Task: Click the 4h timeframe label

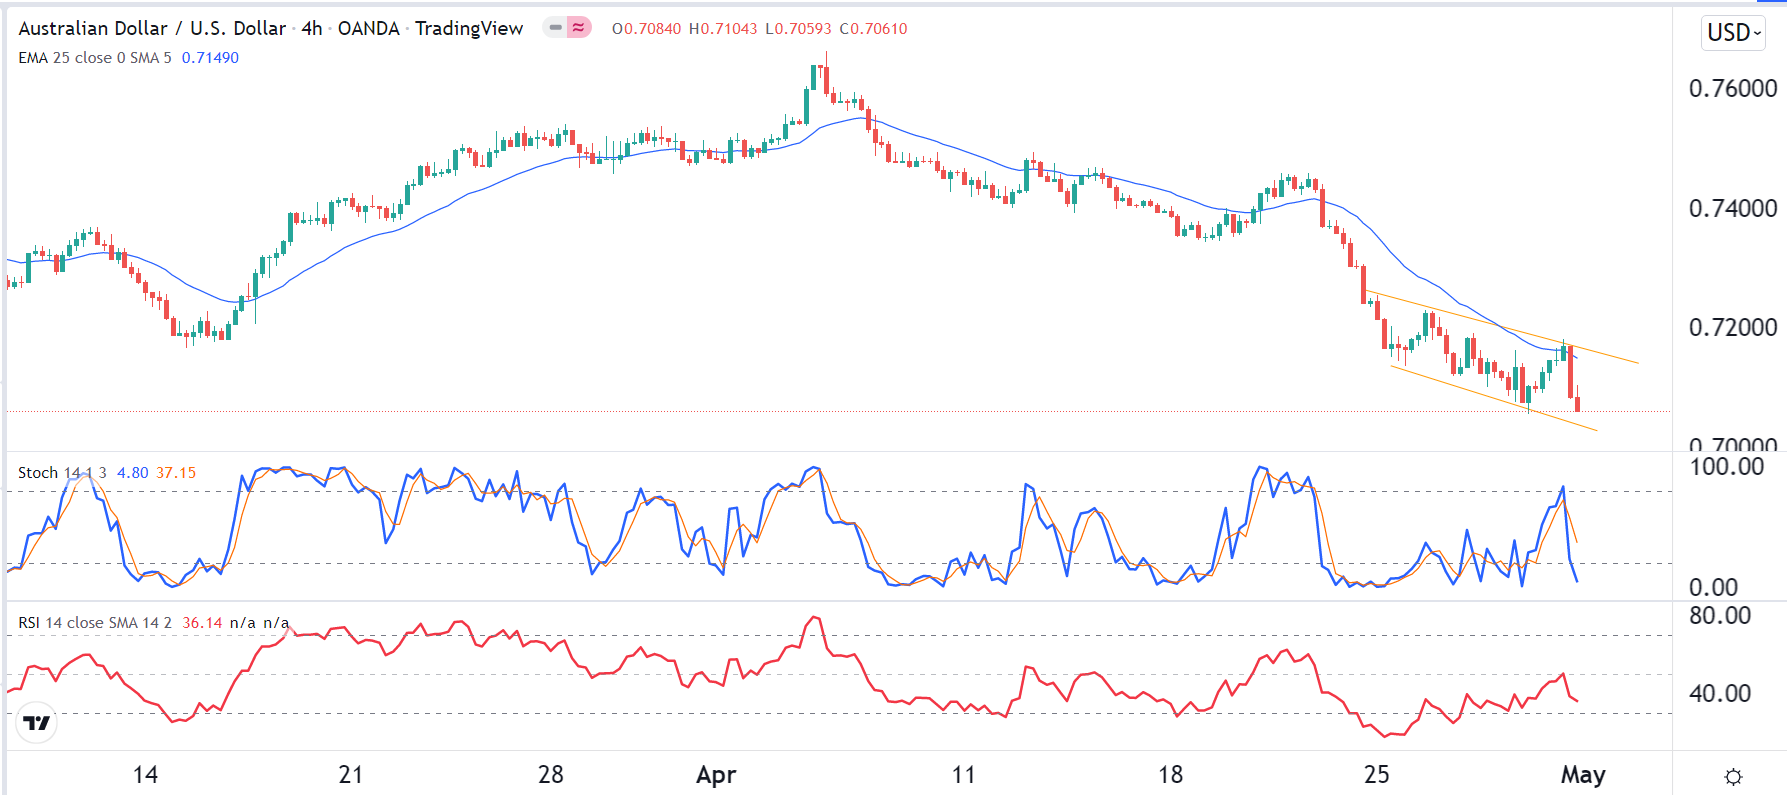Action: (x=311, y=28)
